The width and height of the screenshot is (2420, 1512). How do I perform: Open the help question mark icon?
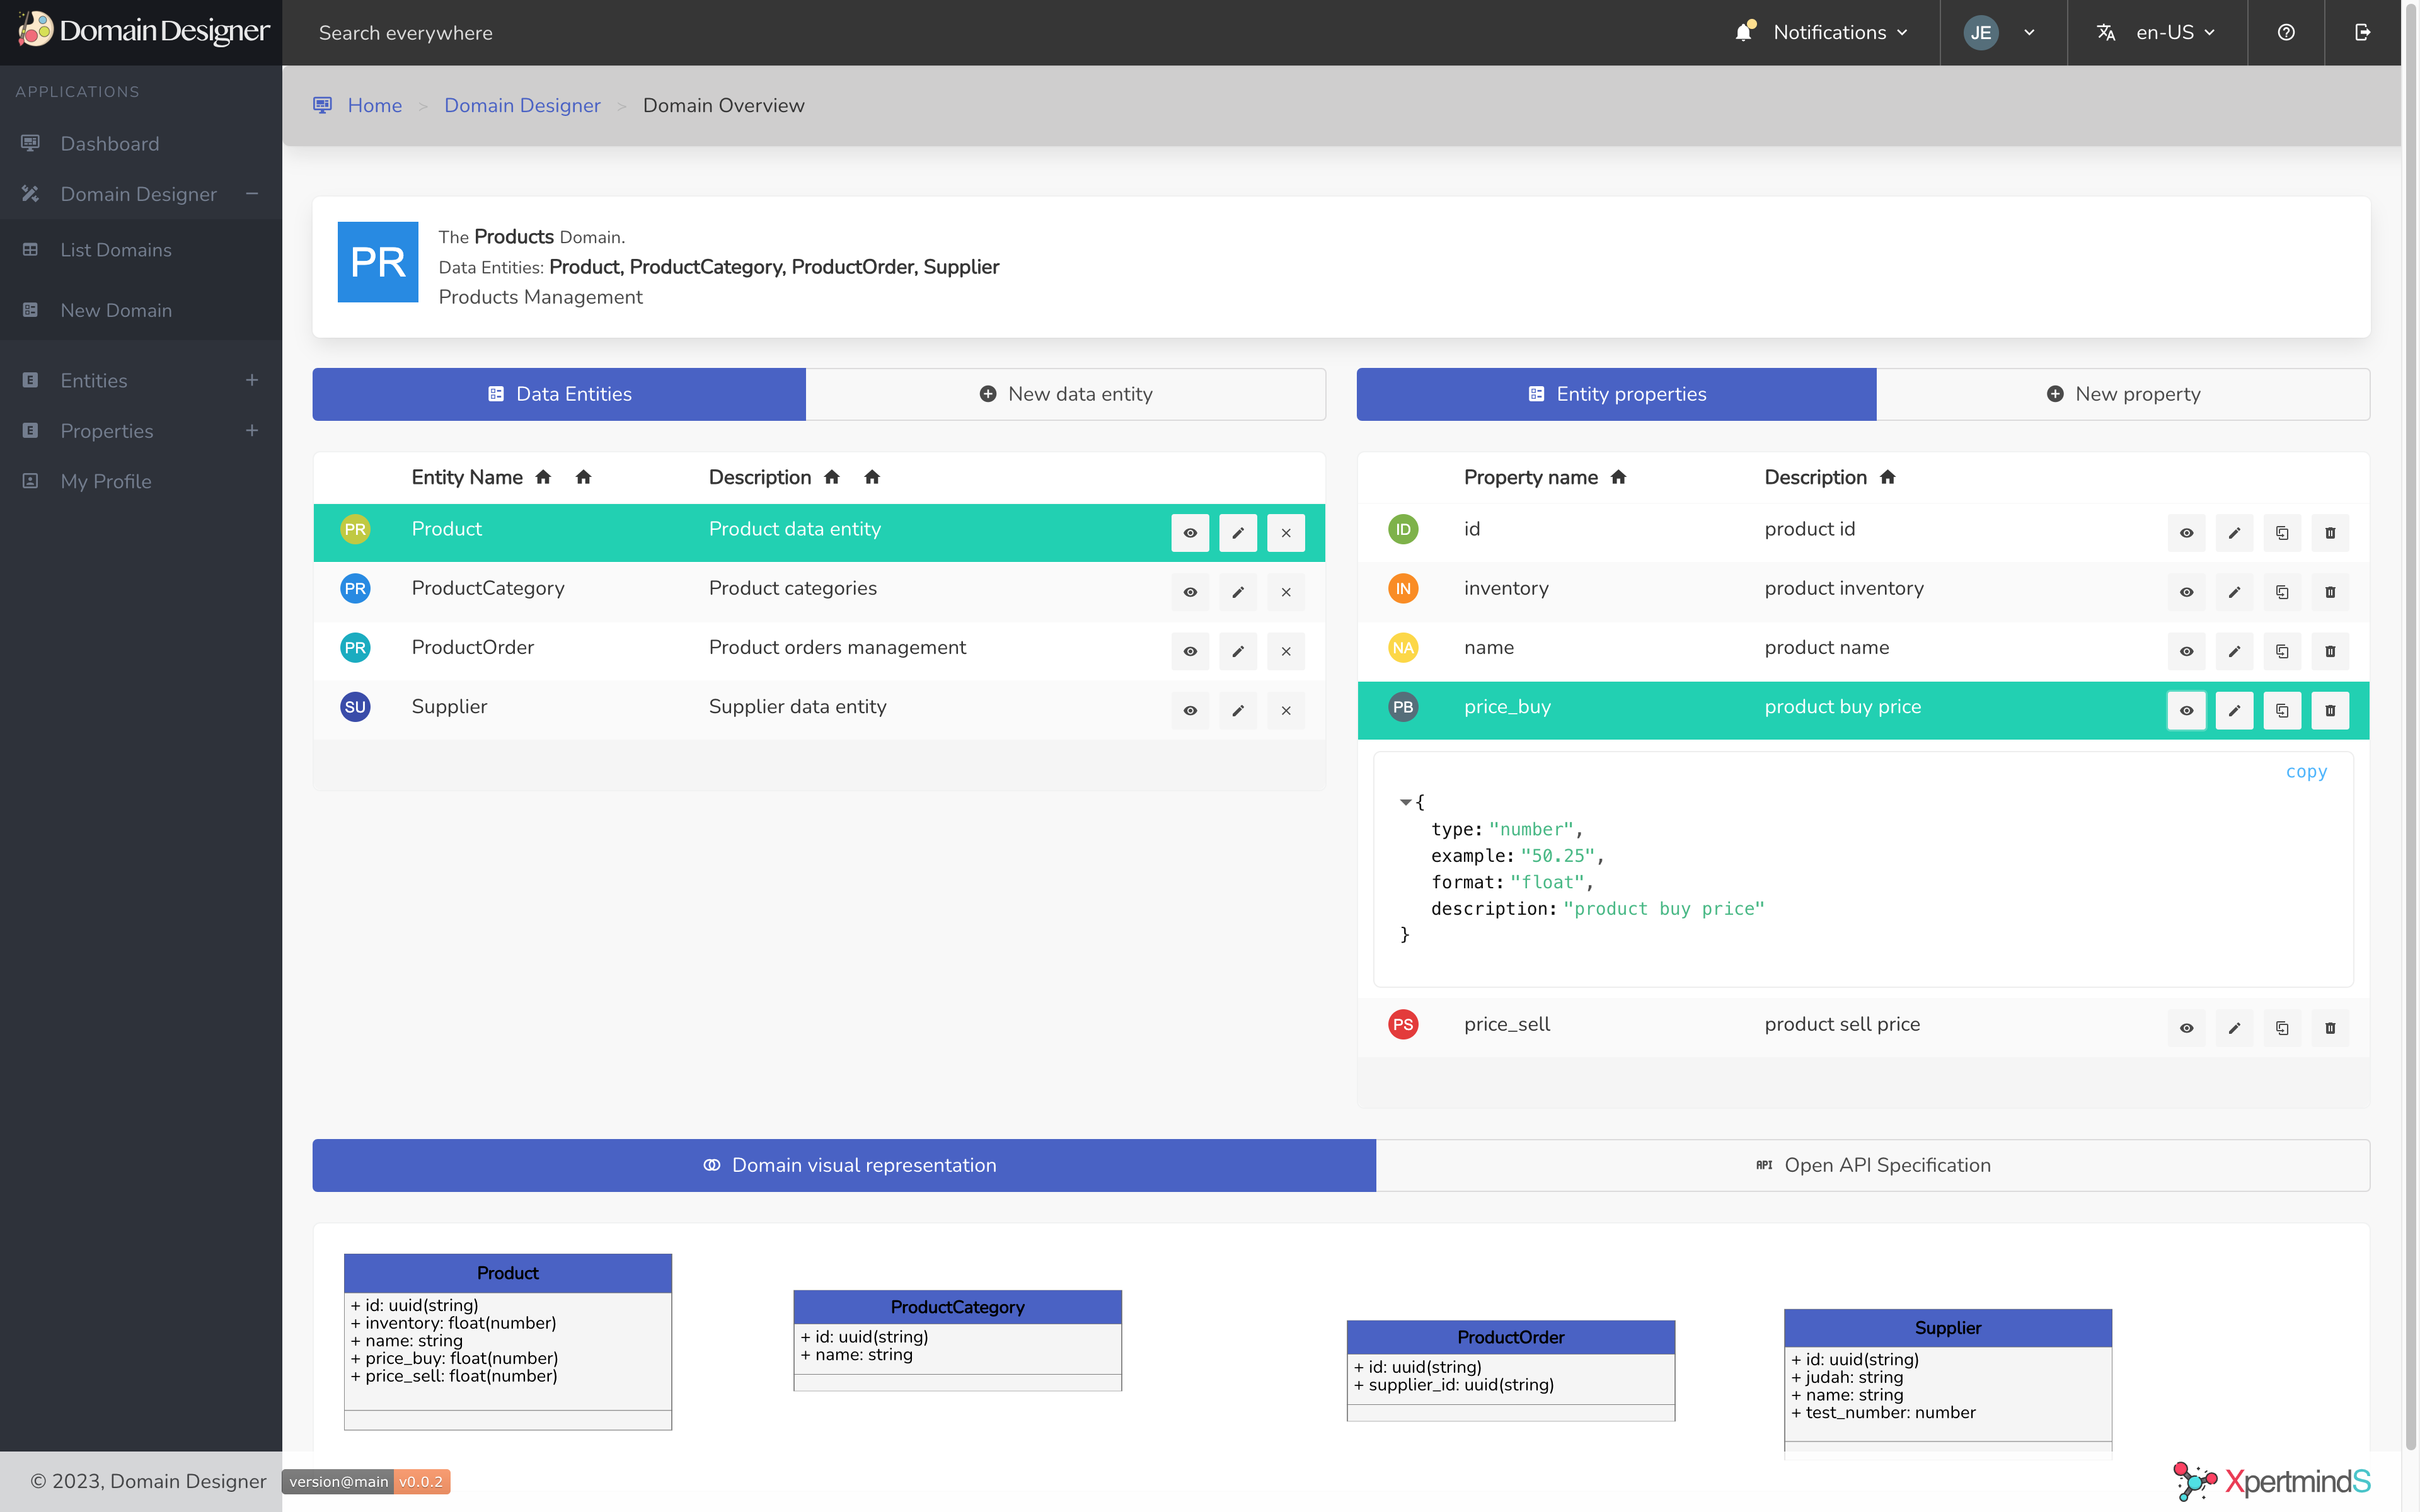point(2286,32)
